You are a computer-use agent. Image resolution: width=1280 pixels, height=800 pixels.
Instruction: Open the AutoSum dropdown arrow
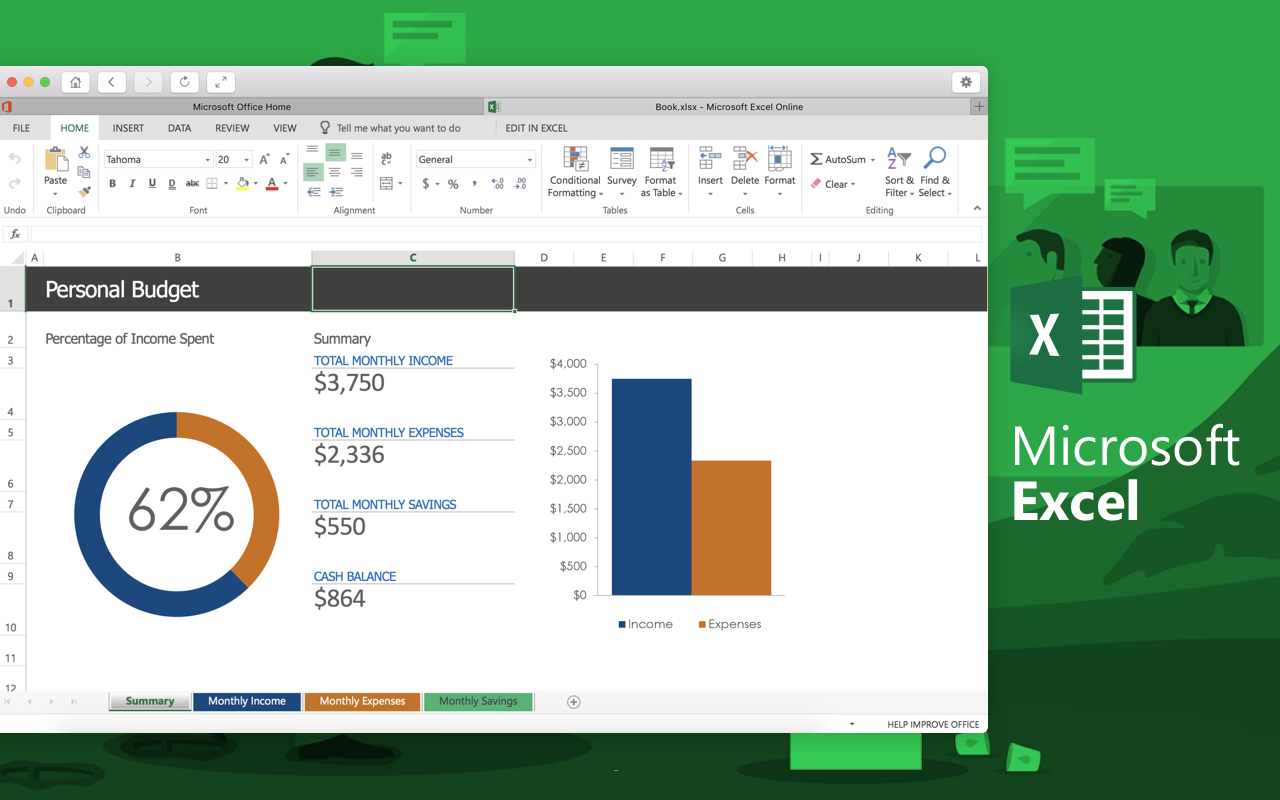[873, 160]
